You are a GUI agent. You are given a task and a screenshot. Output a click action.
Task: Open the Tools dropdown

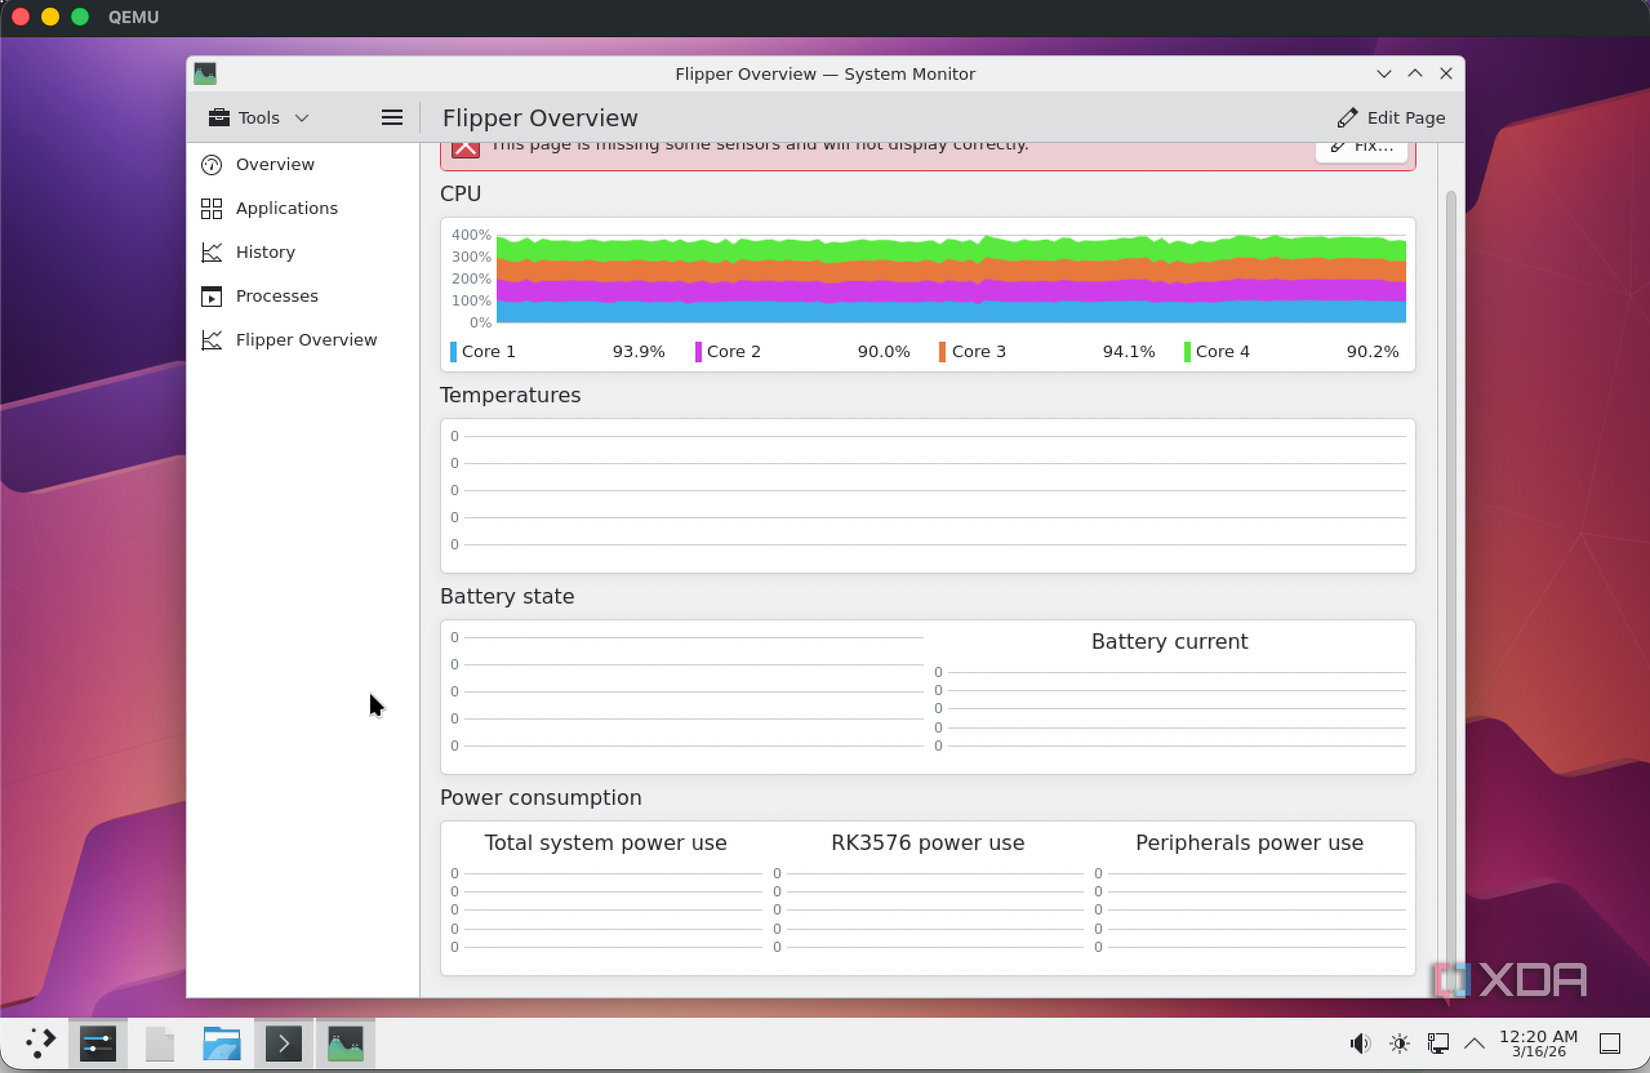tap(257, 117)
